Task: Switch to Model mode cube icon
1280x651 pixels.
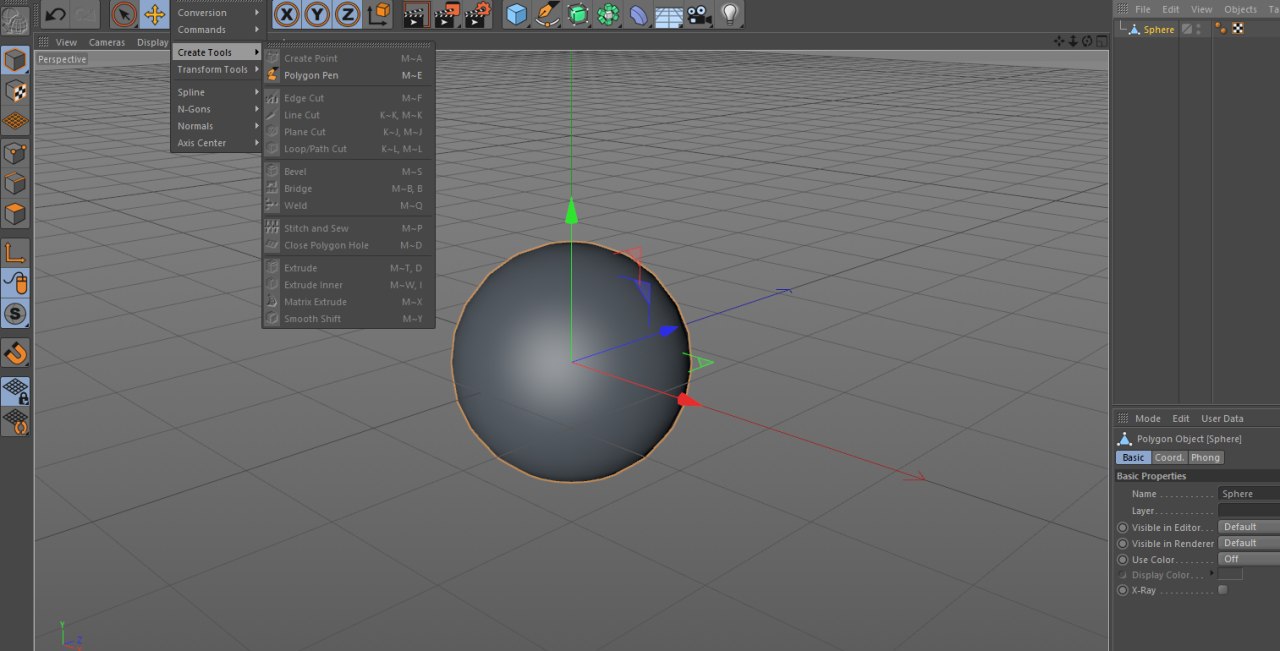Action: [x=15, y=60]
